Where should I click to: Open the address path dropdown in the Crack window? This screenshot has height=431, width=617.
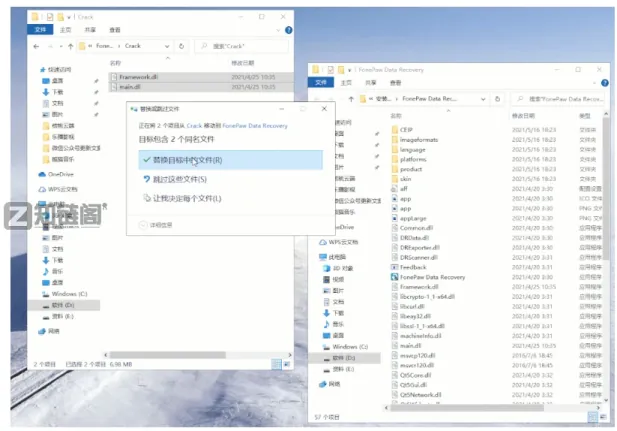tap(167, 46)
